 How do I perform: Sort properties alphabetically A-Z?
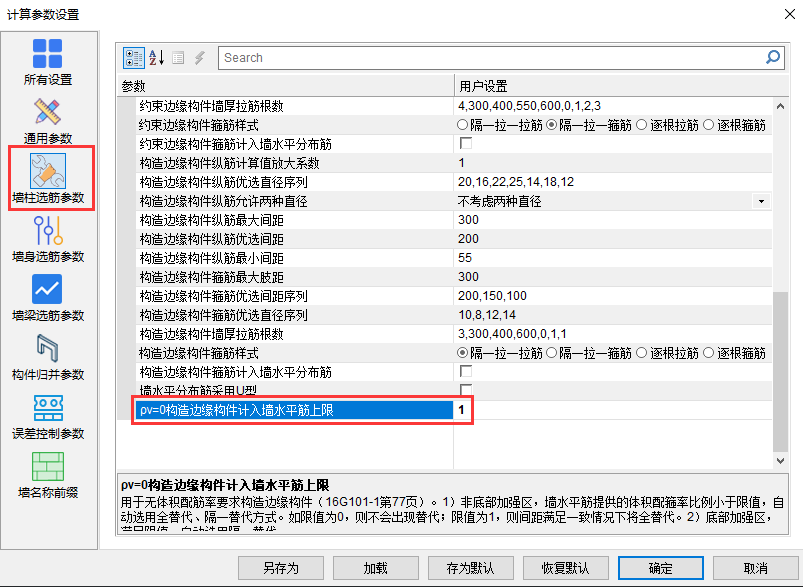coord(157,57)
